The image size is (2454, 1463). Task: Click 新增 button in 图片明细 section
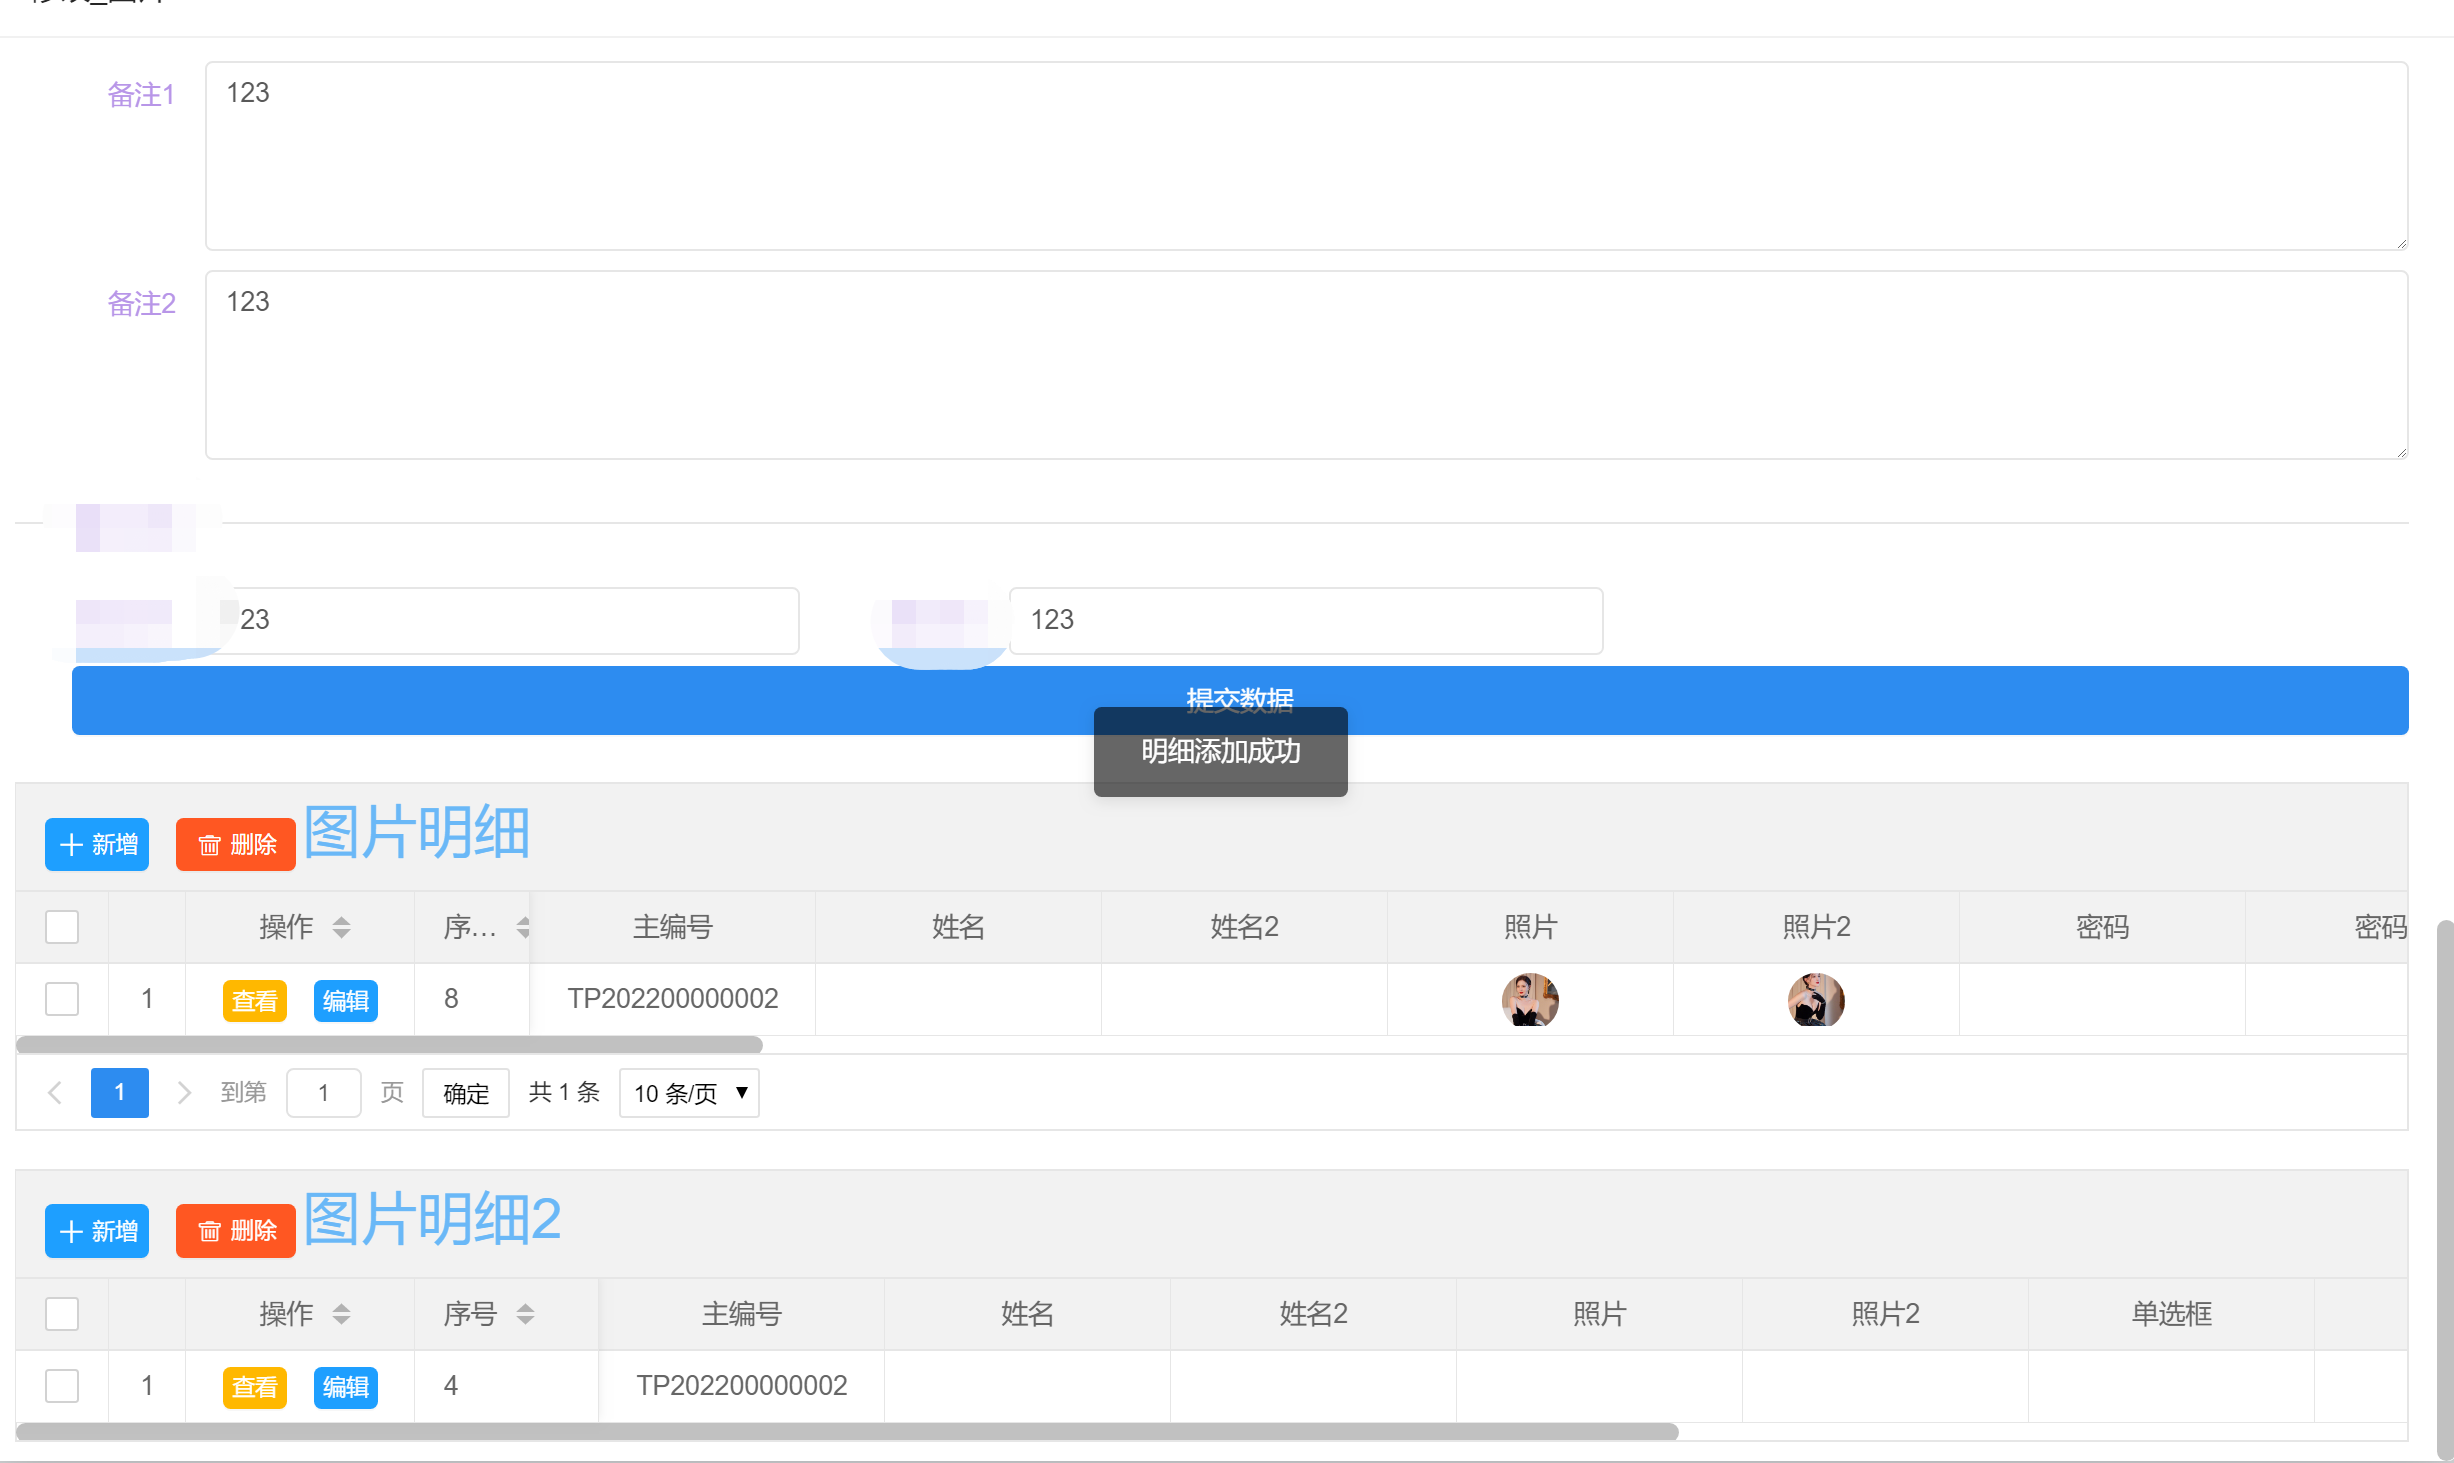point(97,845)
